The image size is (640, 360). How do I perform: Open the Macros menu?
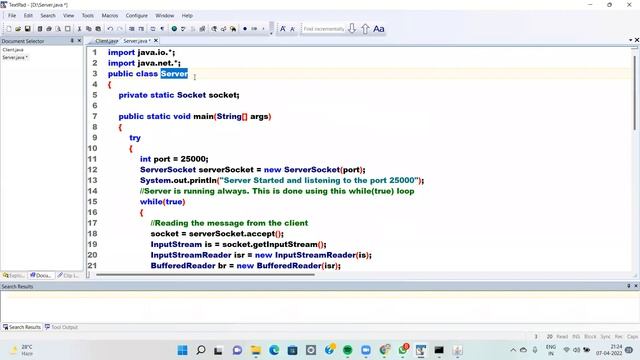tap(110, 16)
